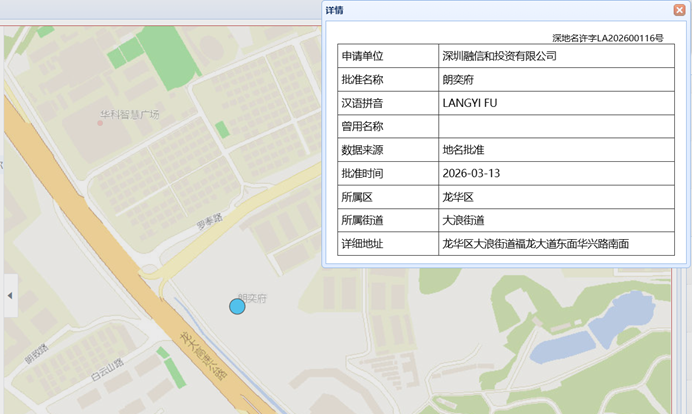
Task: Click the 朗致路 road label on map
Action: tap(37, 354)
